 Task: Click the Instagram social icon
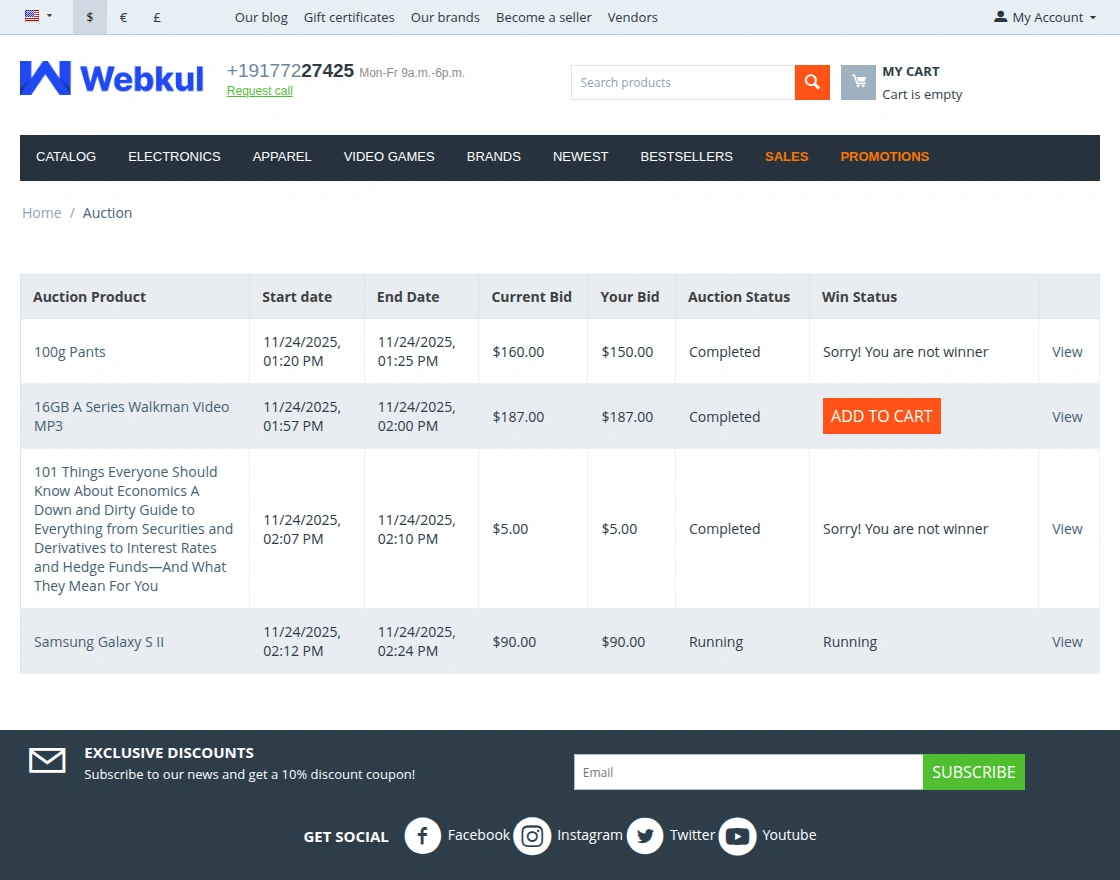point(532,835)
